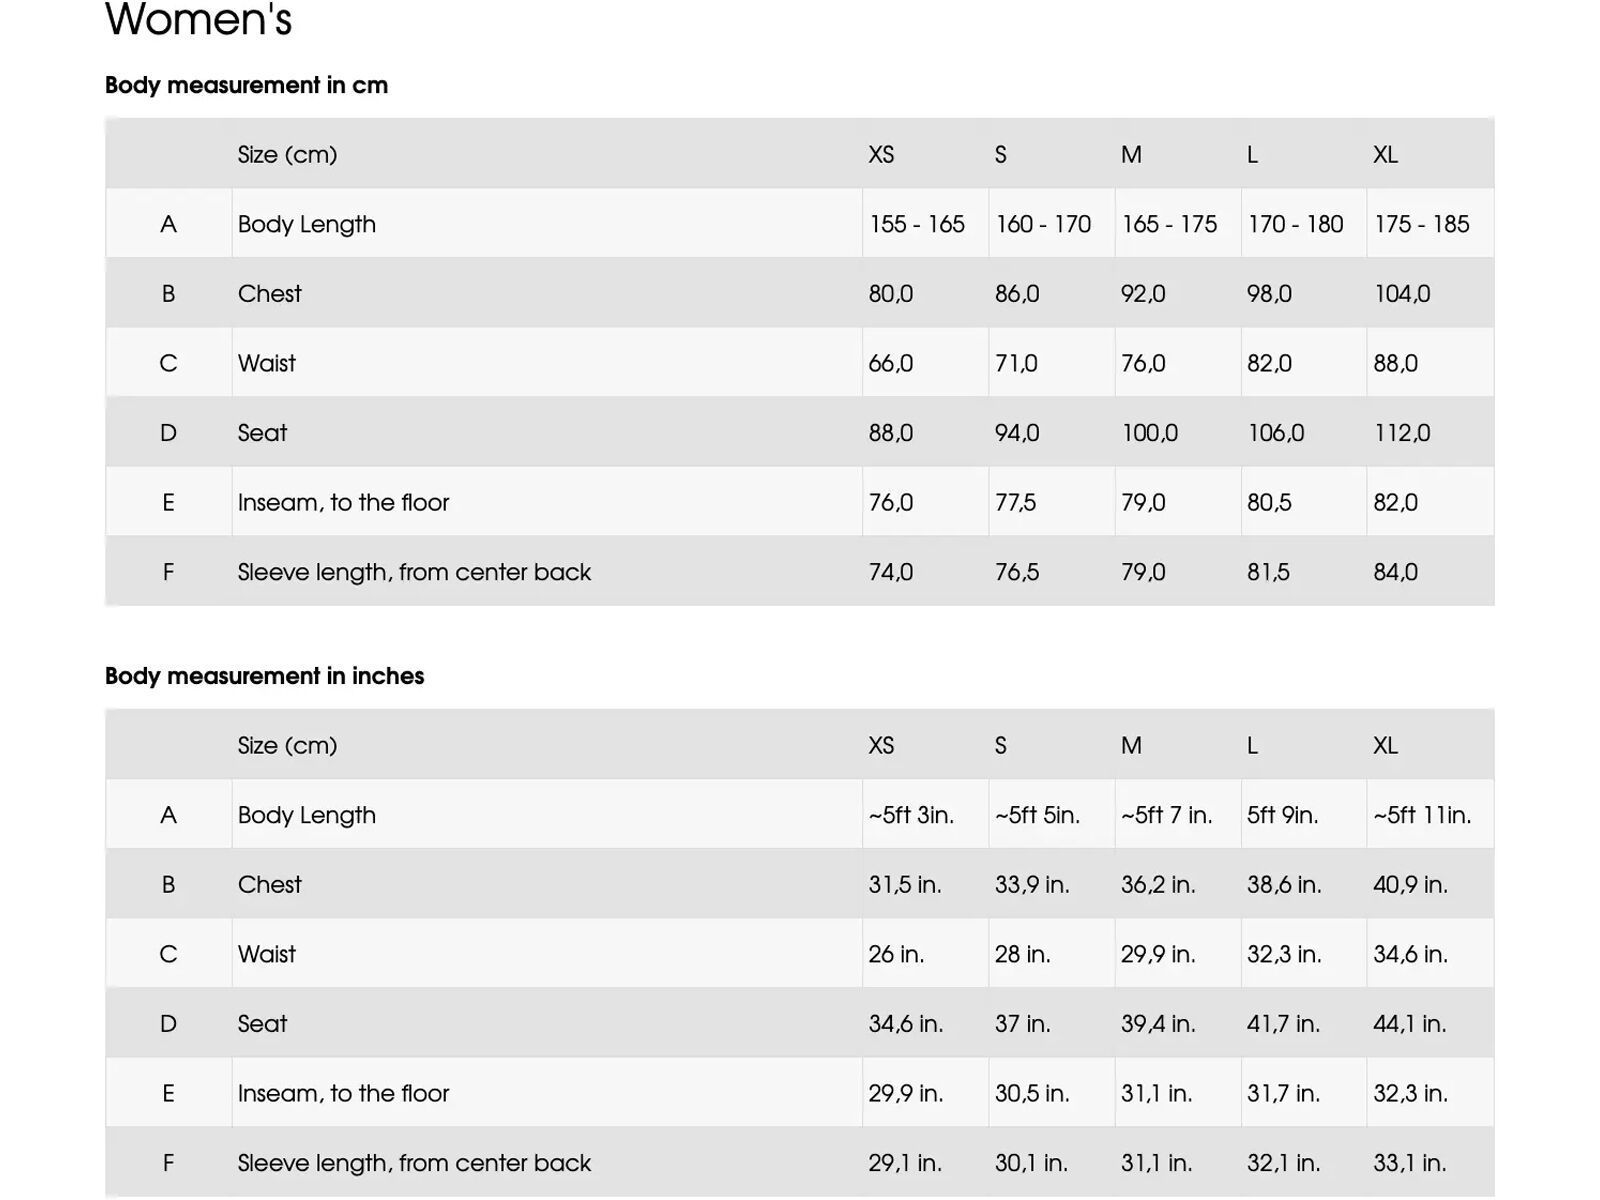Click the 'Body measurement in cm' title

coord(246,85)
